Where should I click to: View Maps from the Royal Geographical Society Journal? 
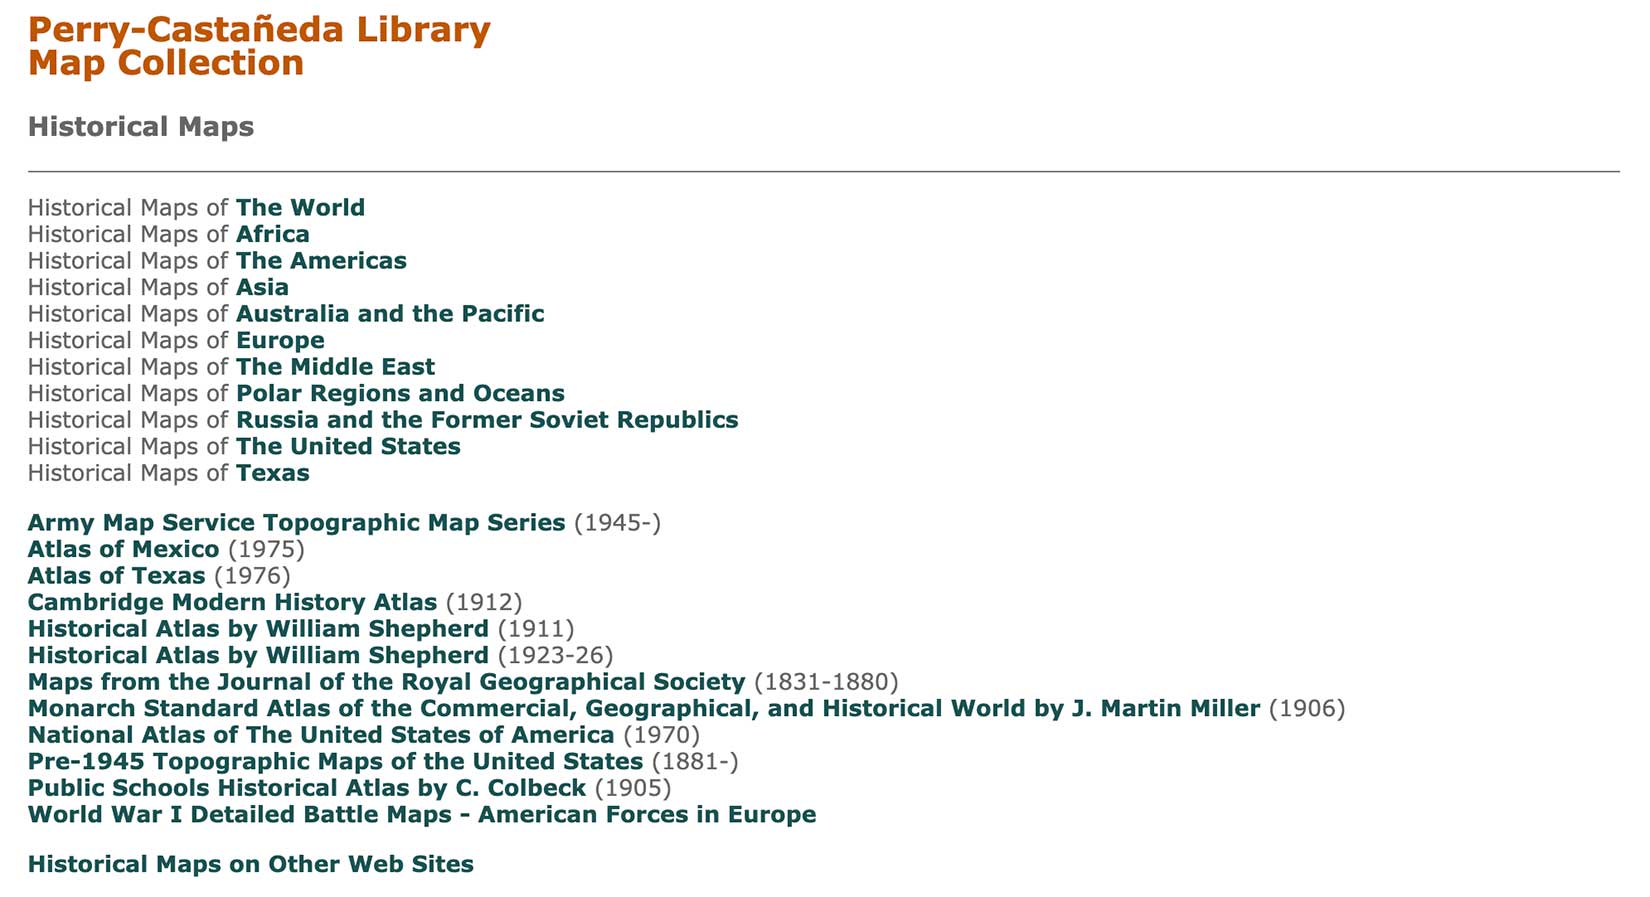point(386,682)
